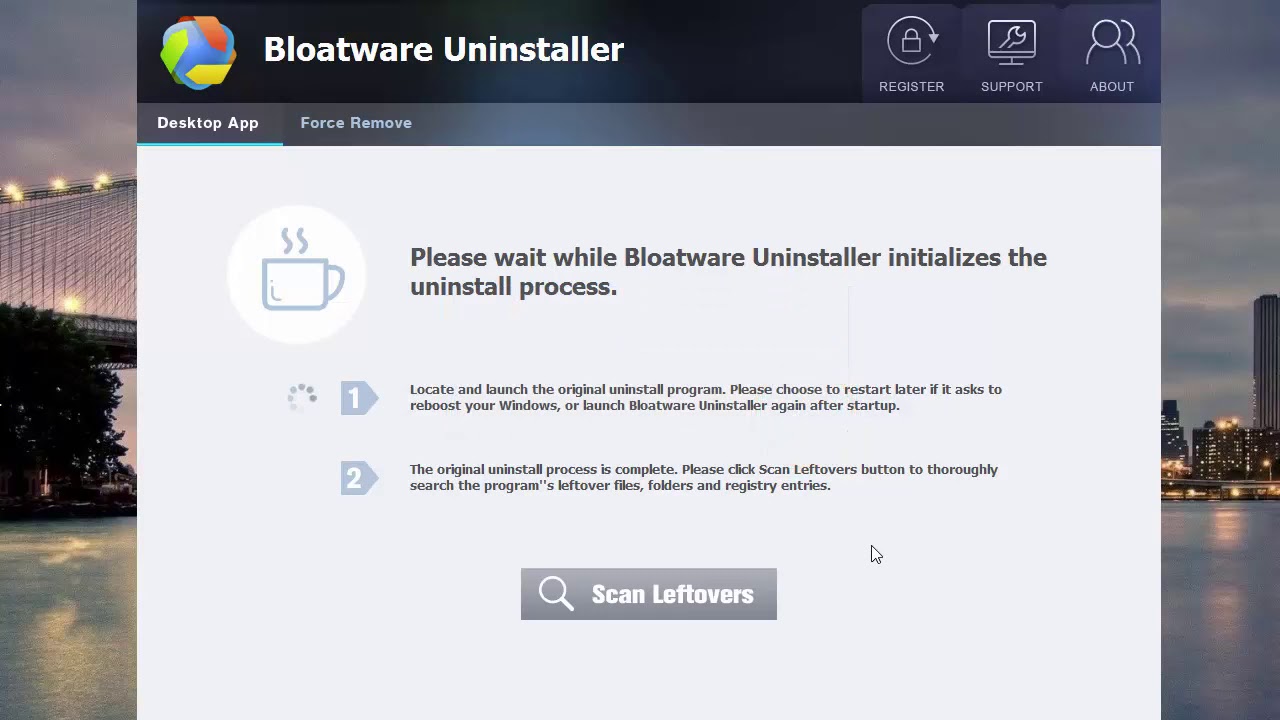
Task: Open the About people icon
Action: (x=1112, y=42)
